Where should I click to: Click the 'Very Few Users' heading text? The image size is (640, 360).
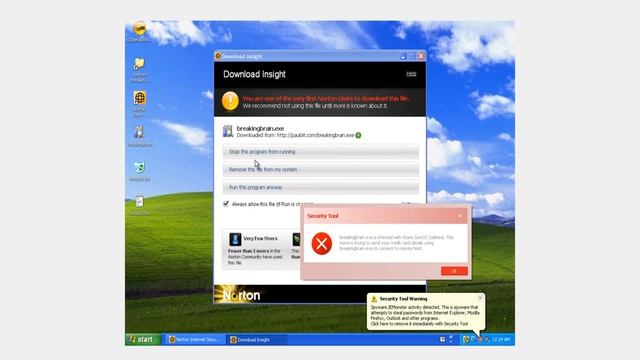pos(260,238)
